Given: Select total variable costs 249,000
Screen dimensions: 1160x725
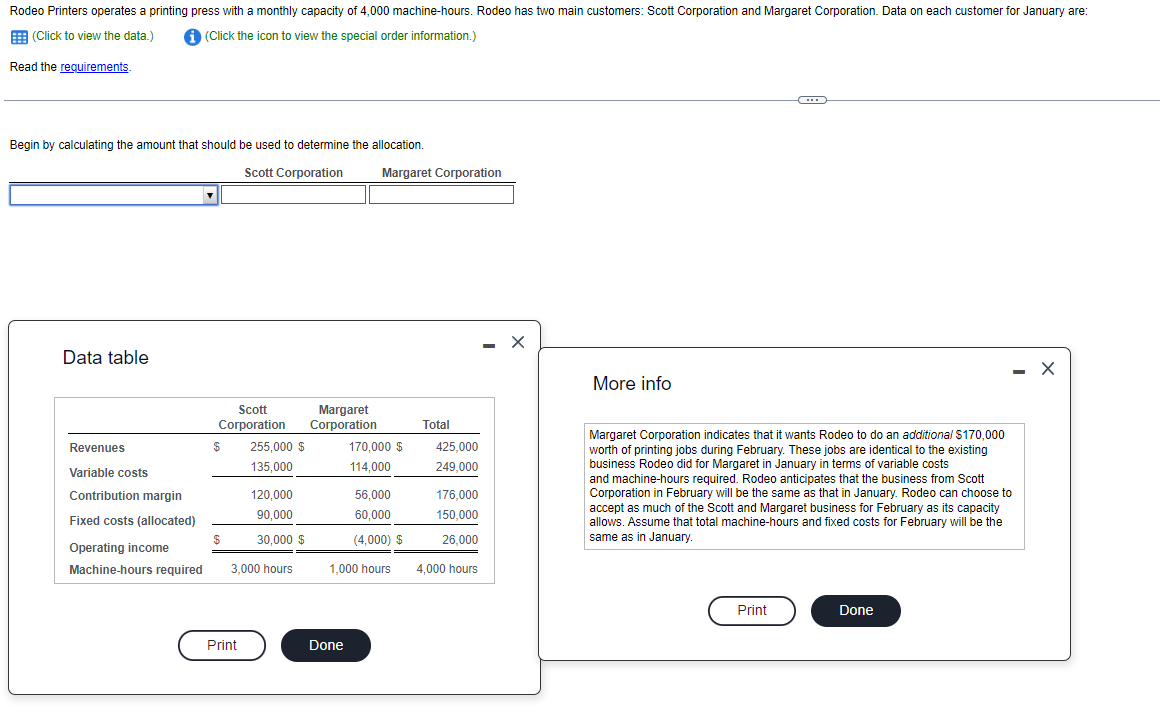Looking at the screenshot, I should point(456,467).
